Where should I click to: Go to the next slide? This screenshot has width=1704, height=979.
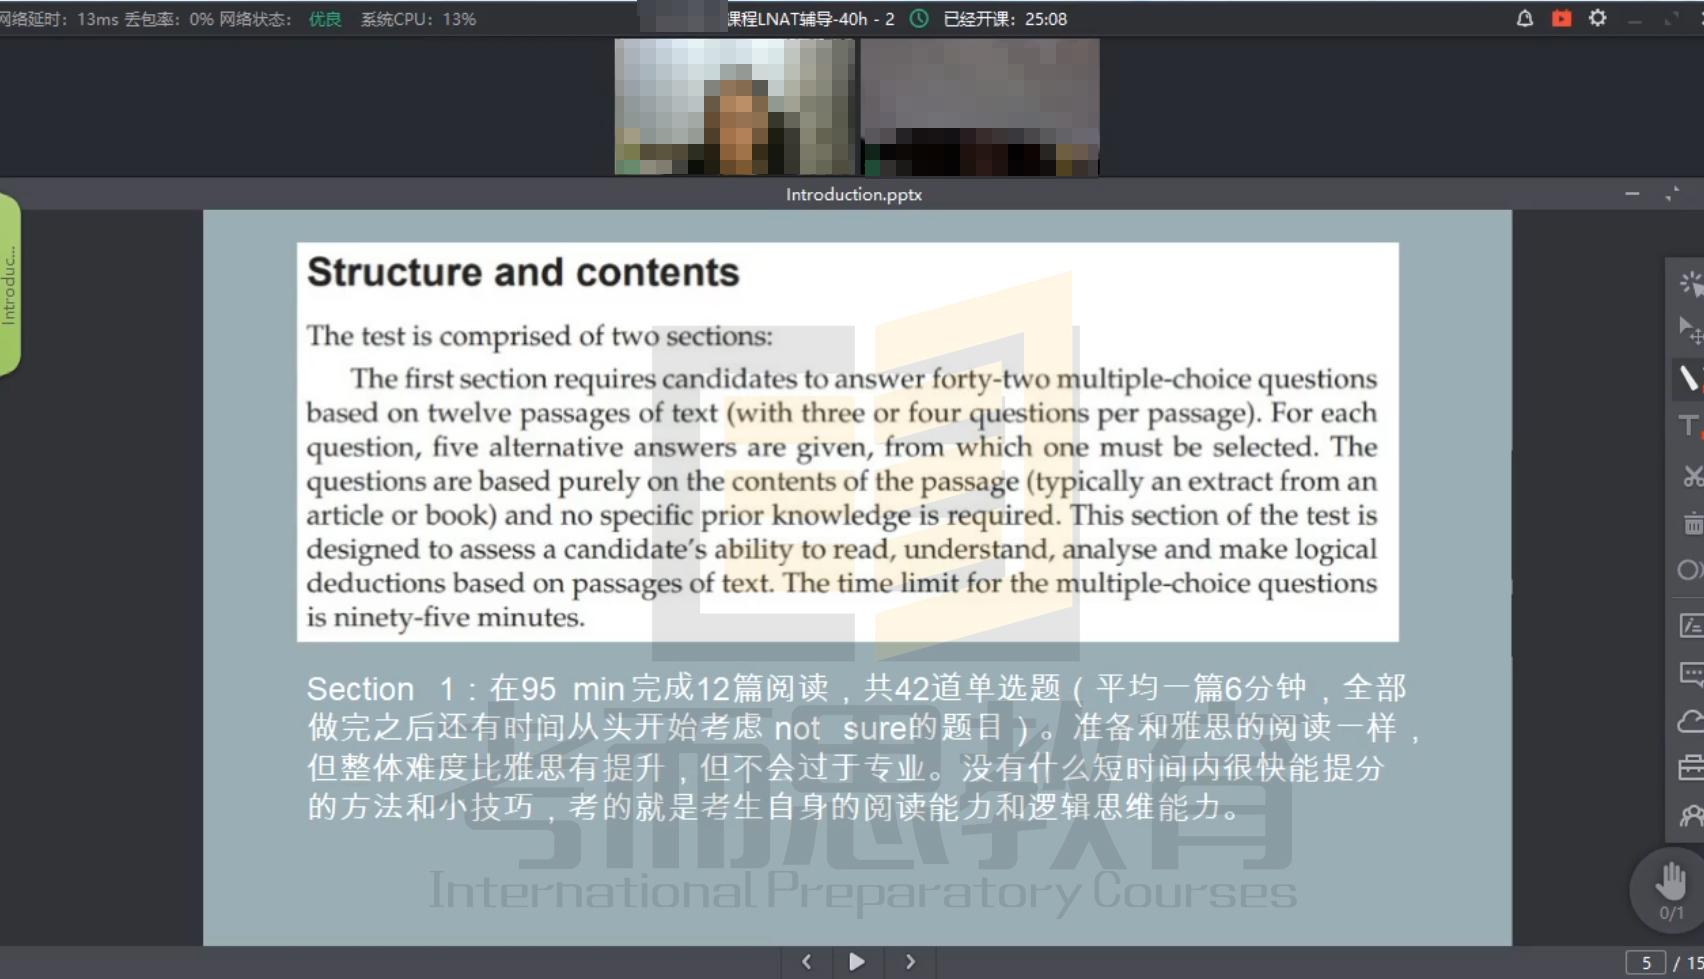pyautogui.click(x=910, y=962)
